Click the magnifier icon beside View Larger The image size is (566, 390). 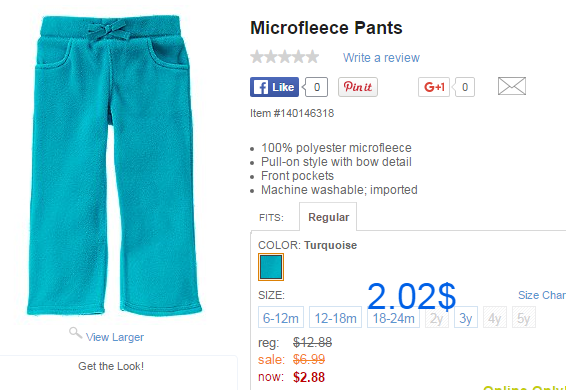pyautogui.click(x=75, y=333)
